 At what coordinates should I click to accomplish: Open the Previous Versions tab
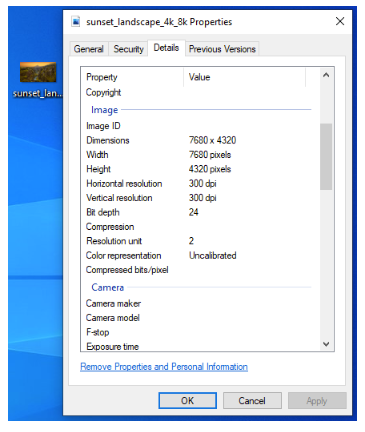point(222,49)
